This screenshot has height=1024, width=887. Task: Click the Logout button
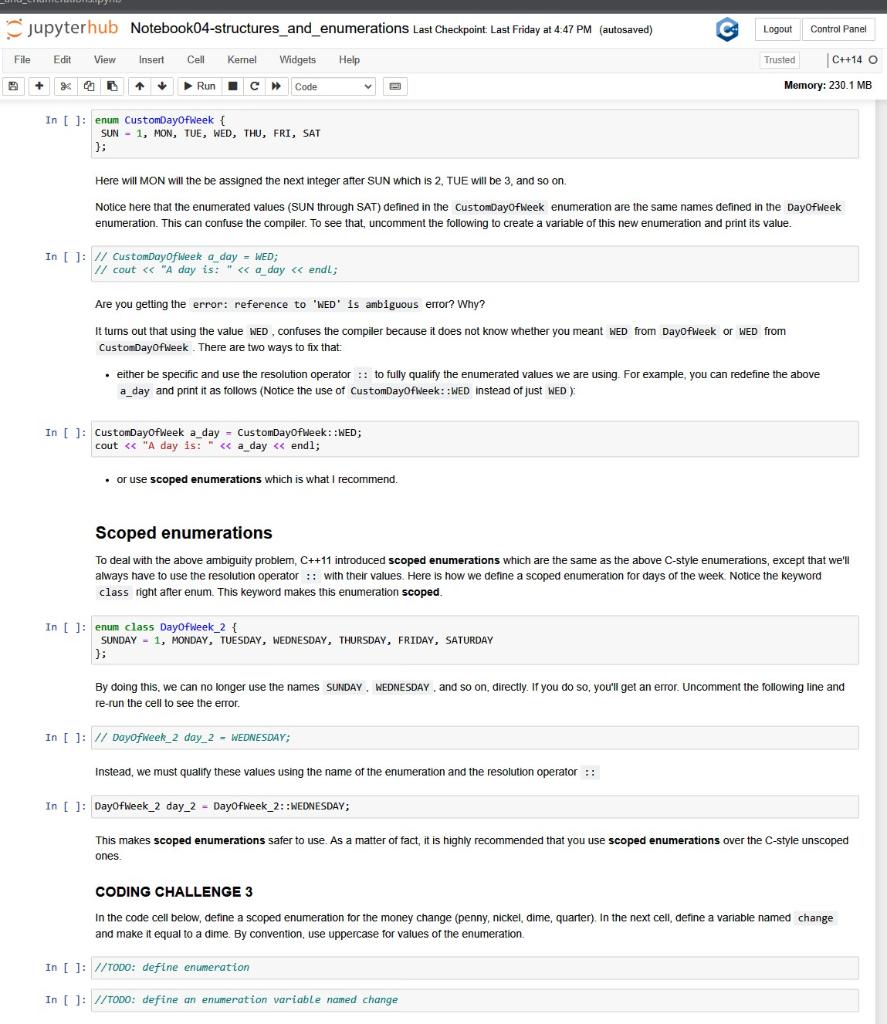777,29
